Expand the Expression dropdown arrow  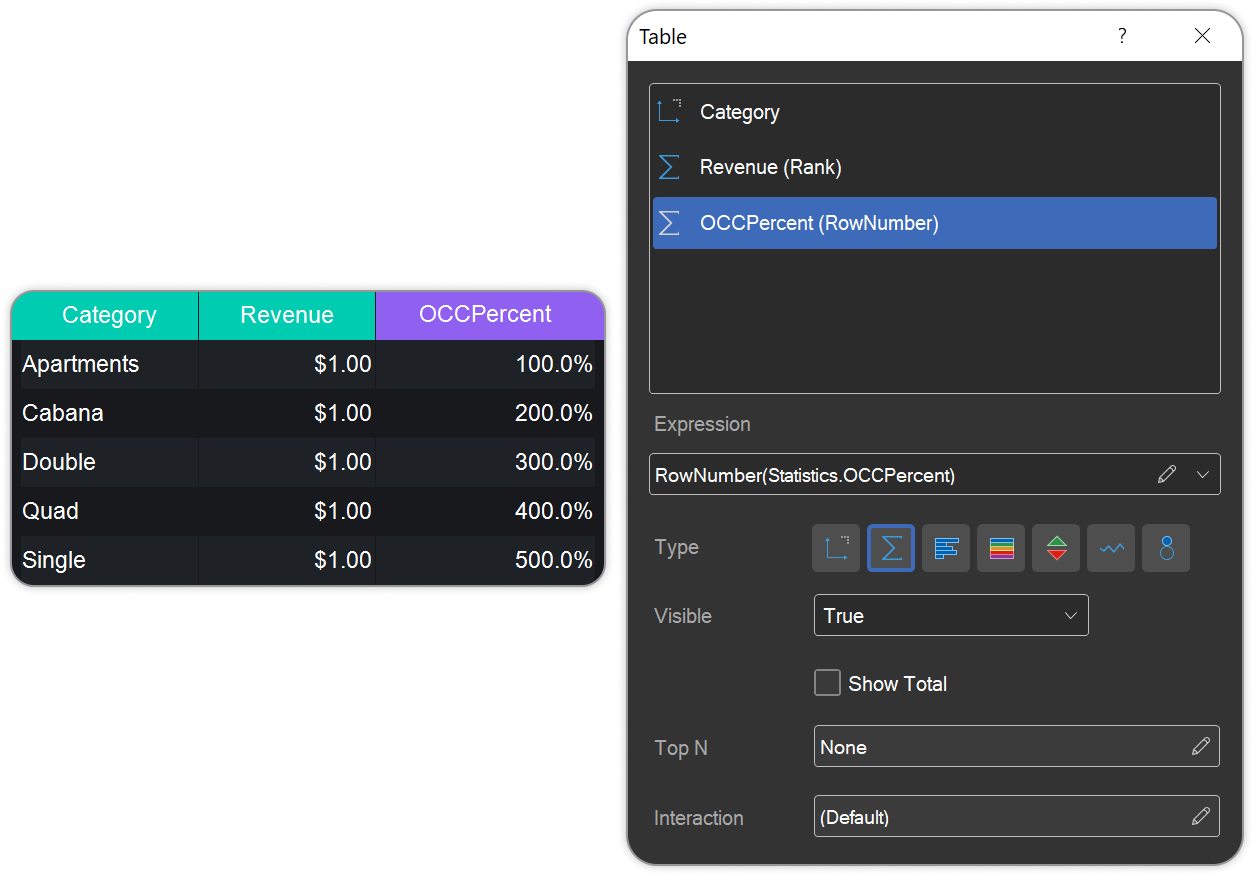click(1202, 475)
